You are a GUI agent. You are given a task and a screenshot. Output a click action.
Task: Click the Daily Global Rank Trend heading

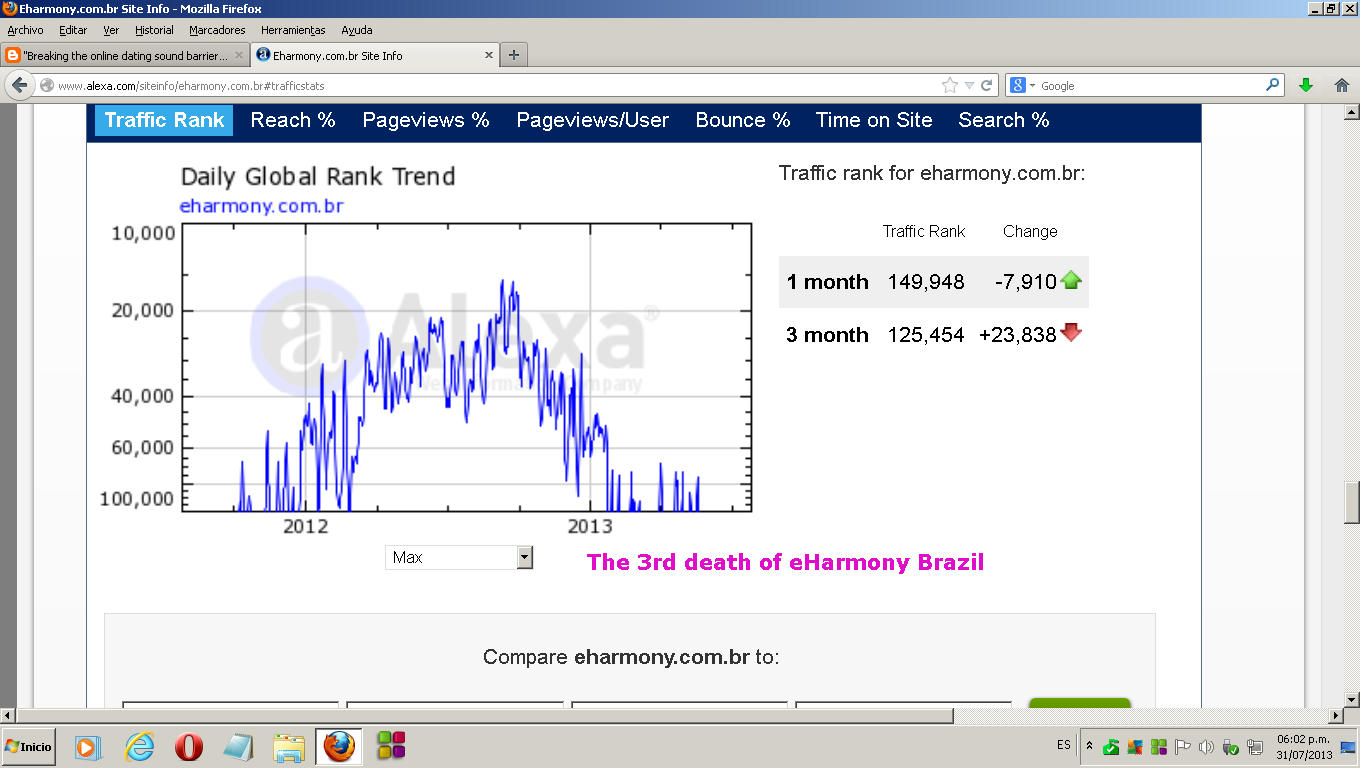pyautogui.click(x=318, y=177)
